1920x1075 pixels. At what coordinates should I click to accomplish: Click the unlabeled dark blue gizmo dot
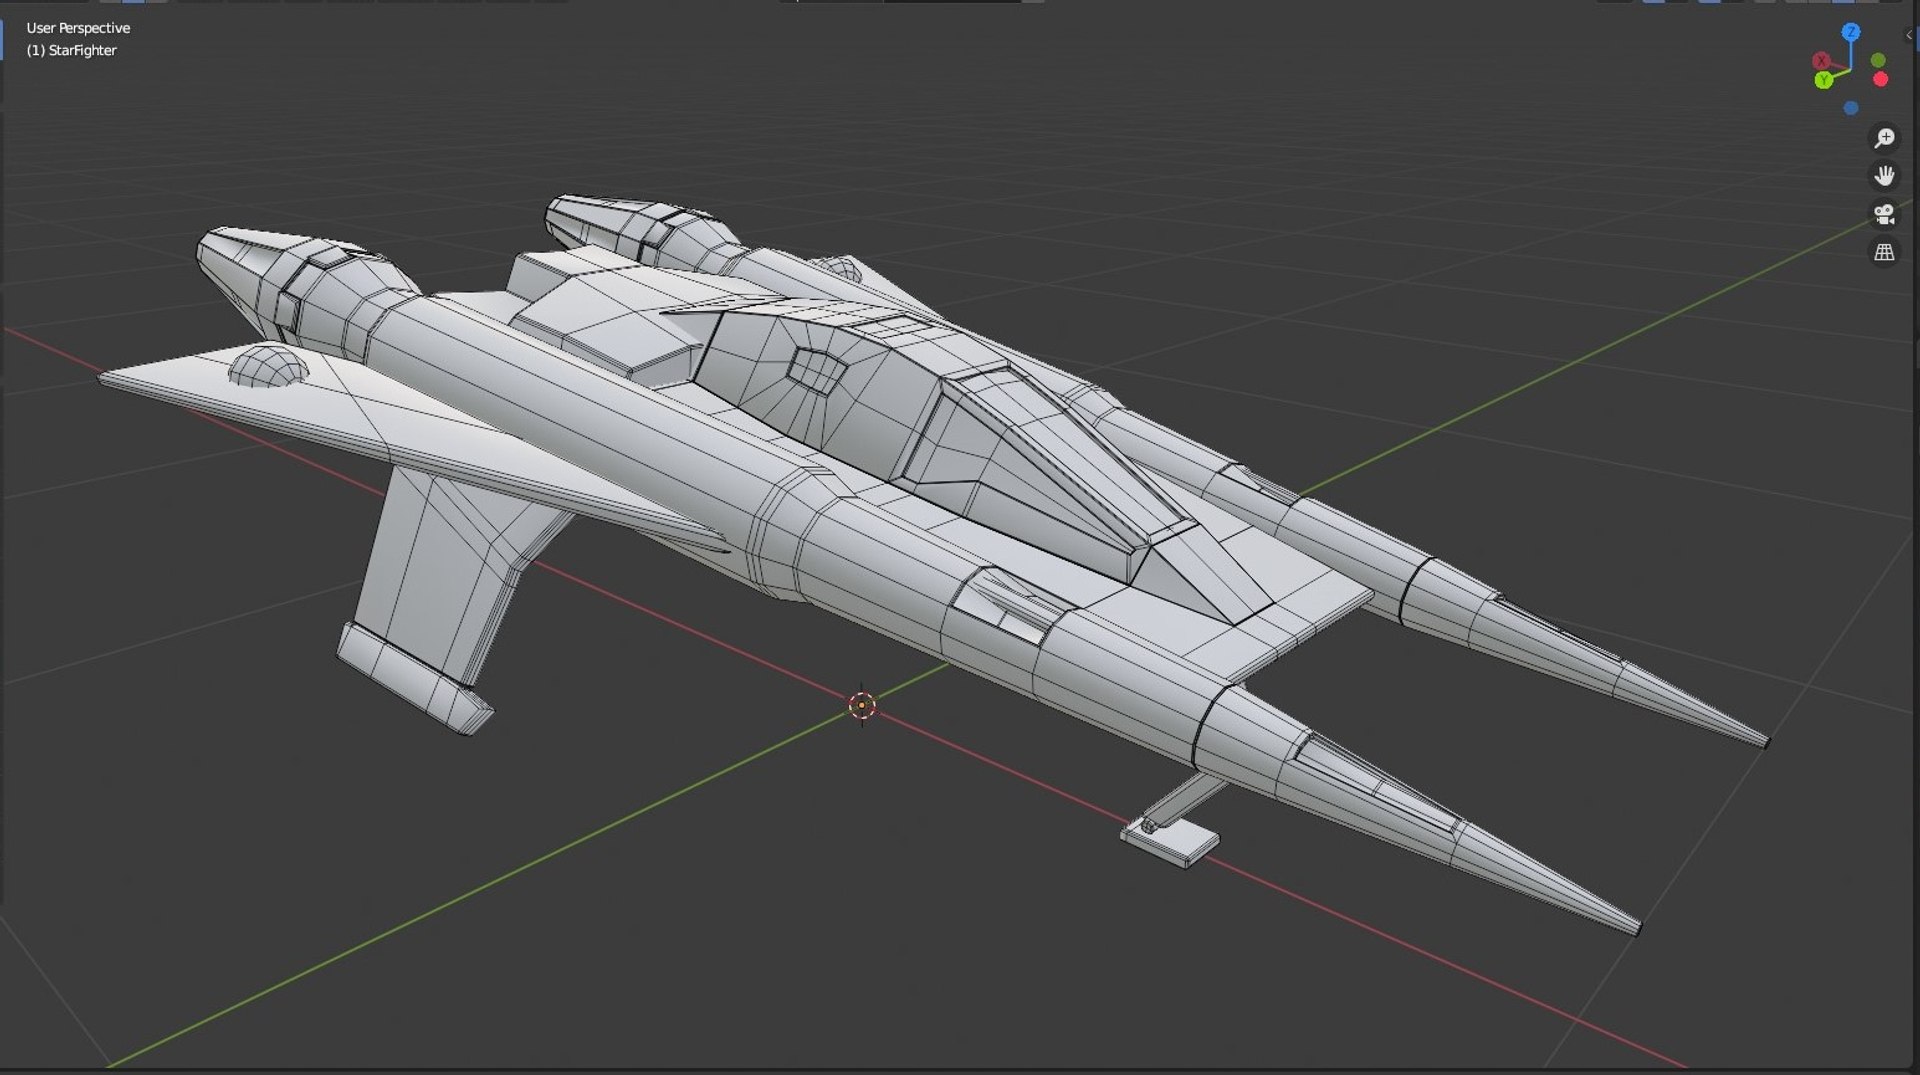click(1851, 108)
